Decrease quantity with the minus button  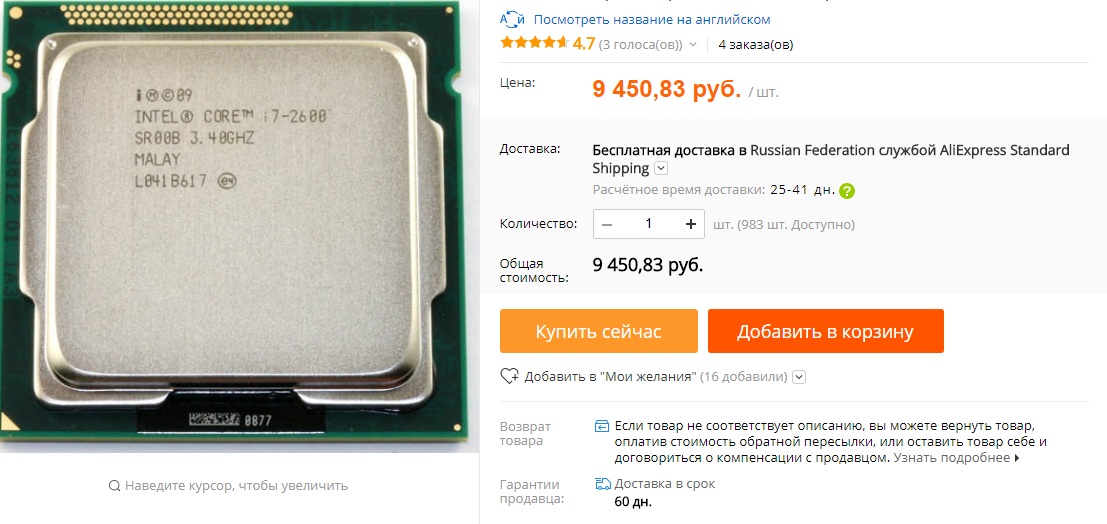[607, 224]
